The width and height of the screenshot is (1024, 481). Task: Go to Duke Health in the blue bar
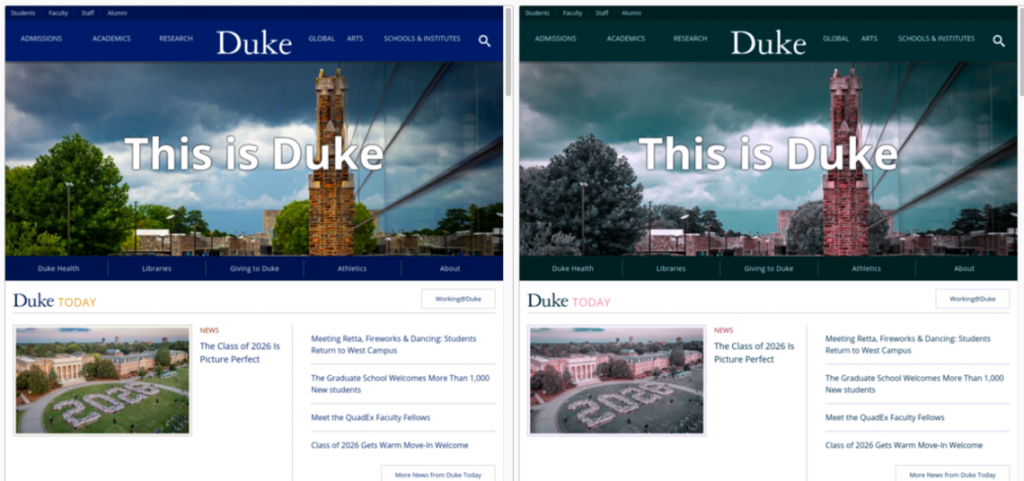[x=58, y=268]
